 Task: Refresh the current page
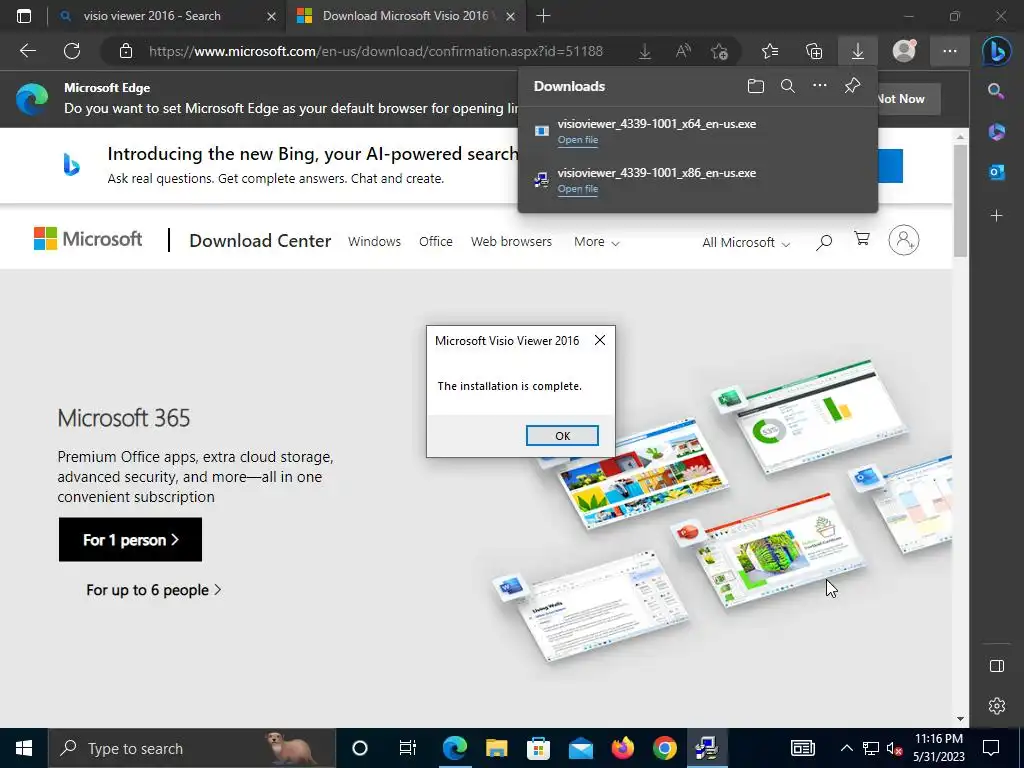pos(72,51)
